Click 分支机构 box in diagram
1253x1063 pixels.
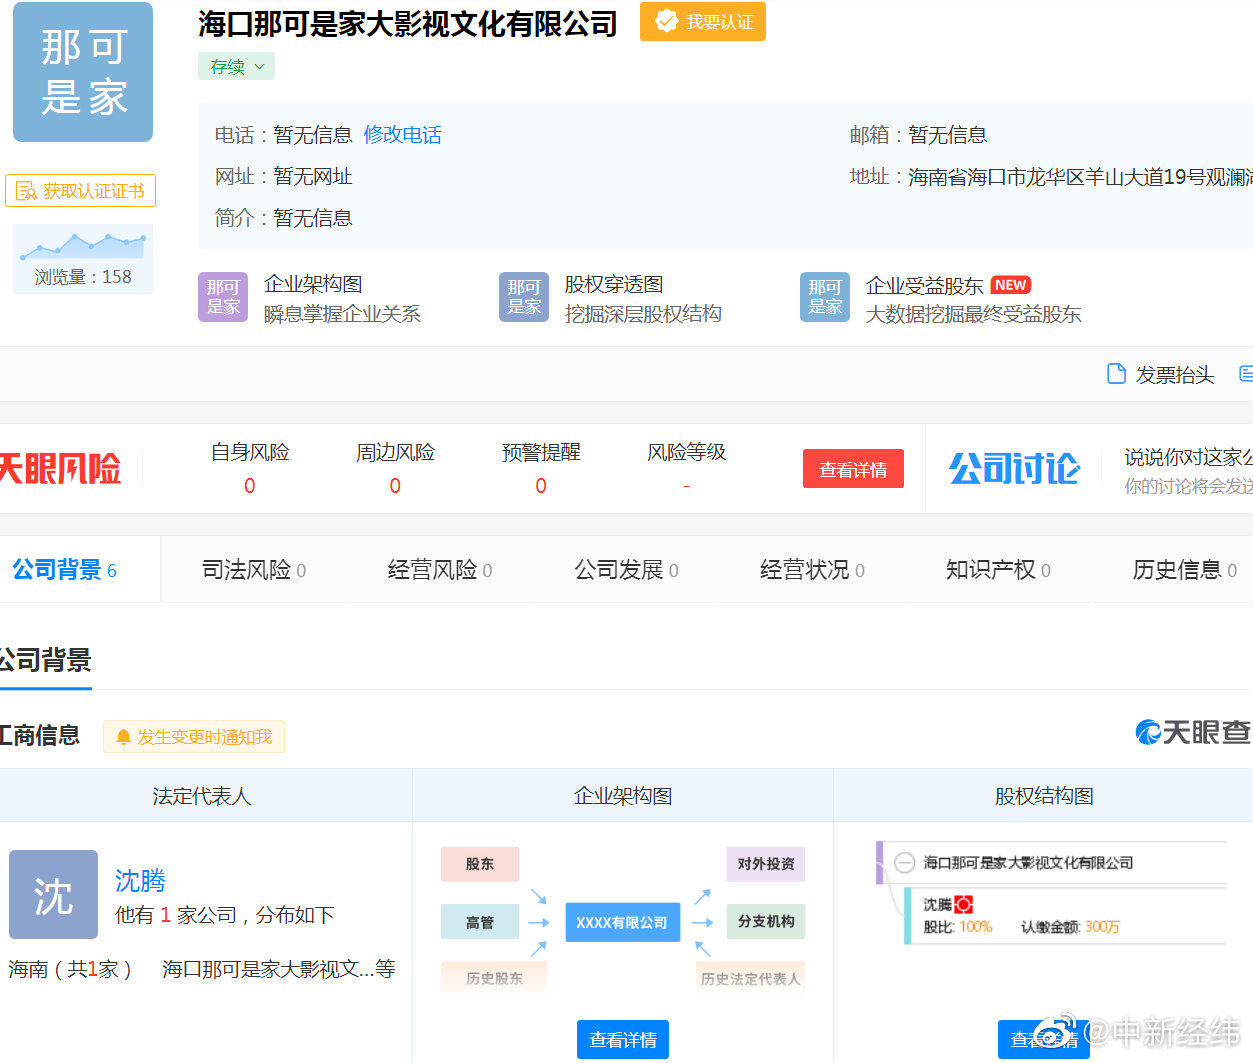click(x=766, y=921)
